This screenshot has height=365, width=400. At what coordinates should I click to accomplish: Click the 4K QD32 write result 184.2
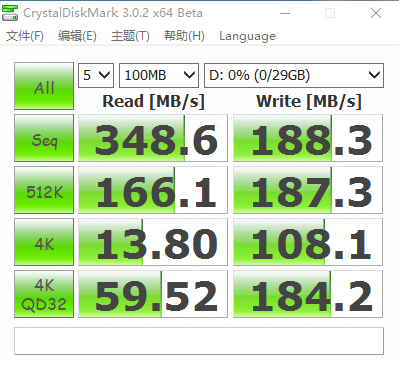(308, 294)
